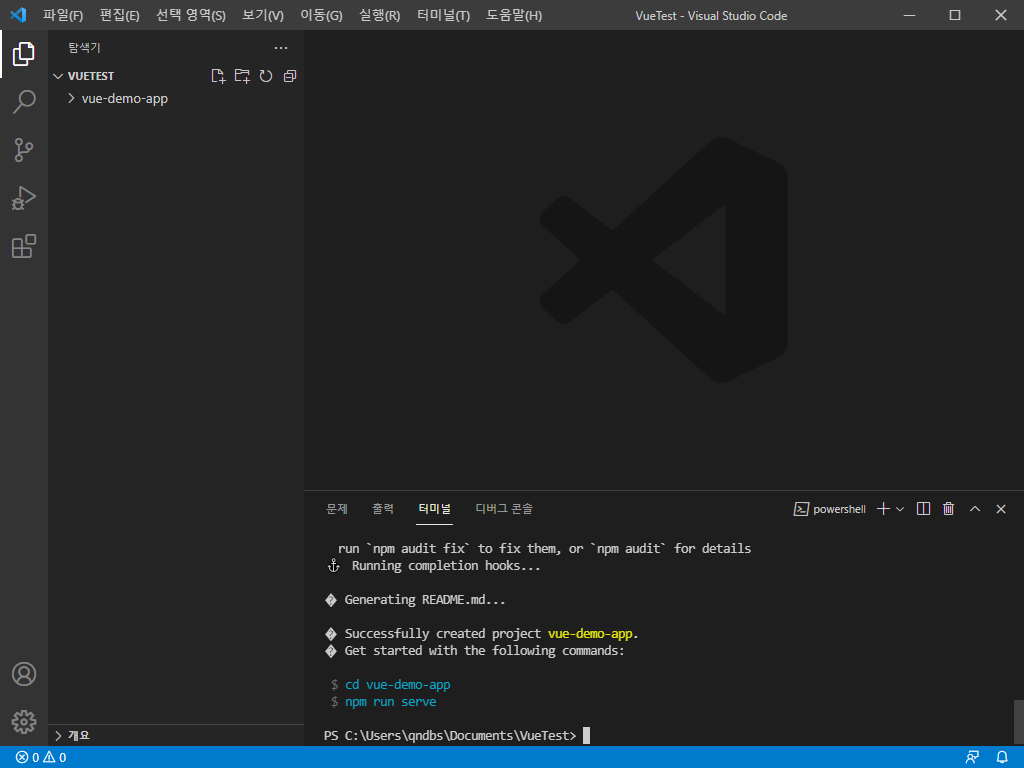Close the terminal panel
This screenshot has width=1024, height=768.
[x=1000, y=509]
